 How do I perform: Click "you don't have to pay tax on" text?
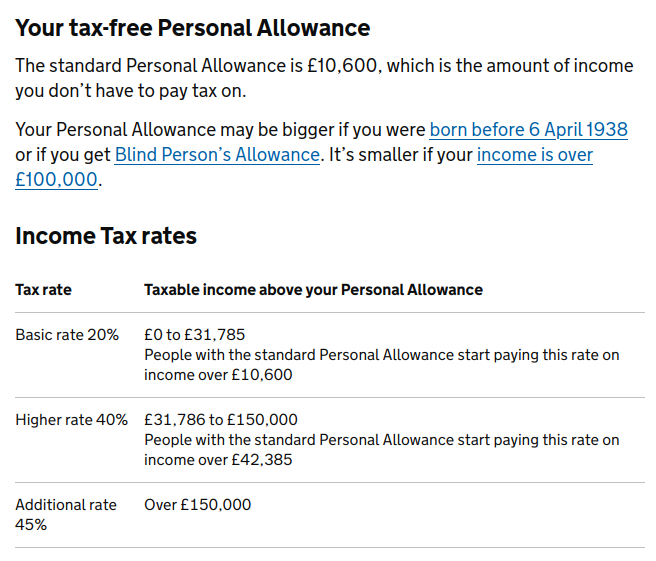(x=130, y=91)
